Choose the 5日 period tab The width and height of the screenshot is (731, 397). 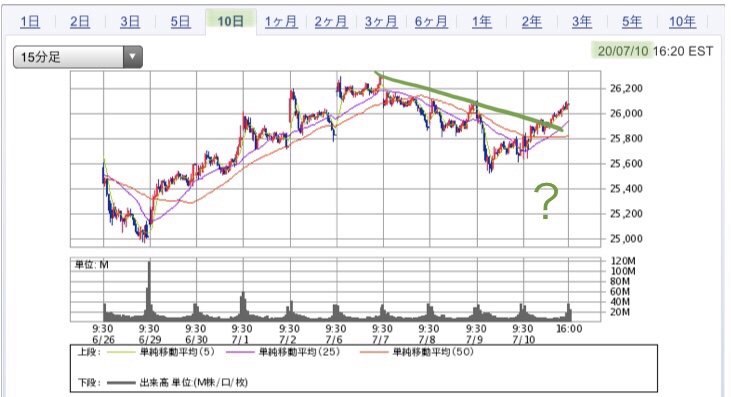[180, 21]
